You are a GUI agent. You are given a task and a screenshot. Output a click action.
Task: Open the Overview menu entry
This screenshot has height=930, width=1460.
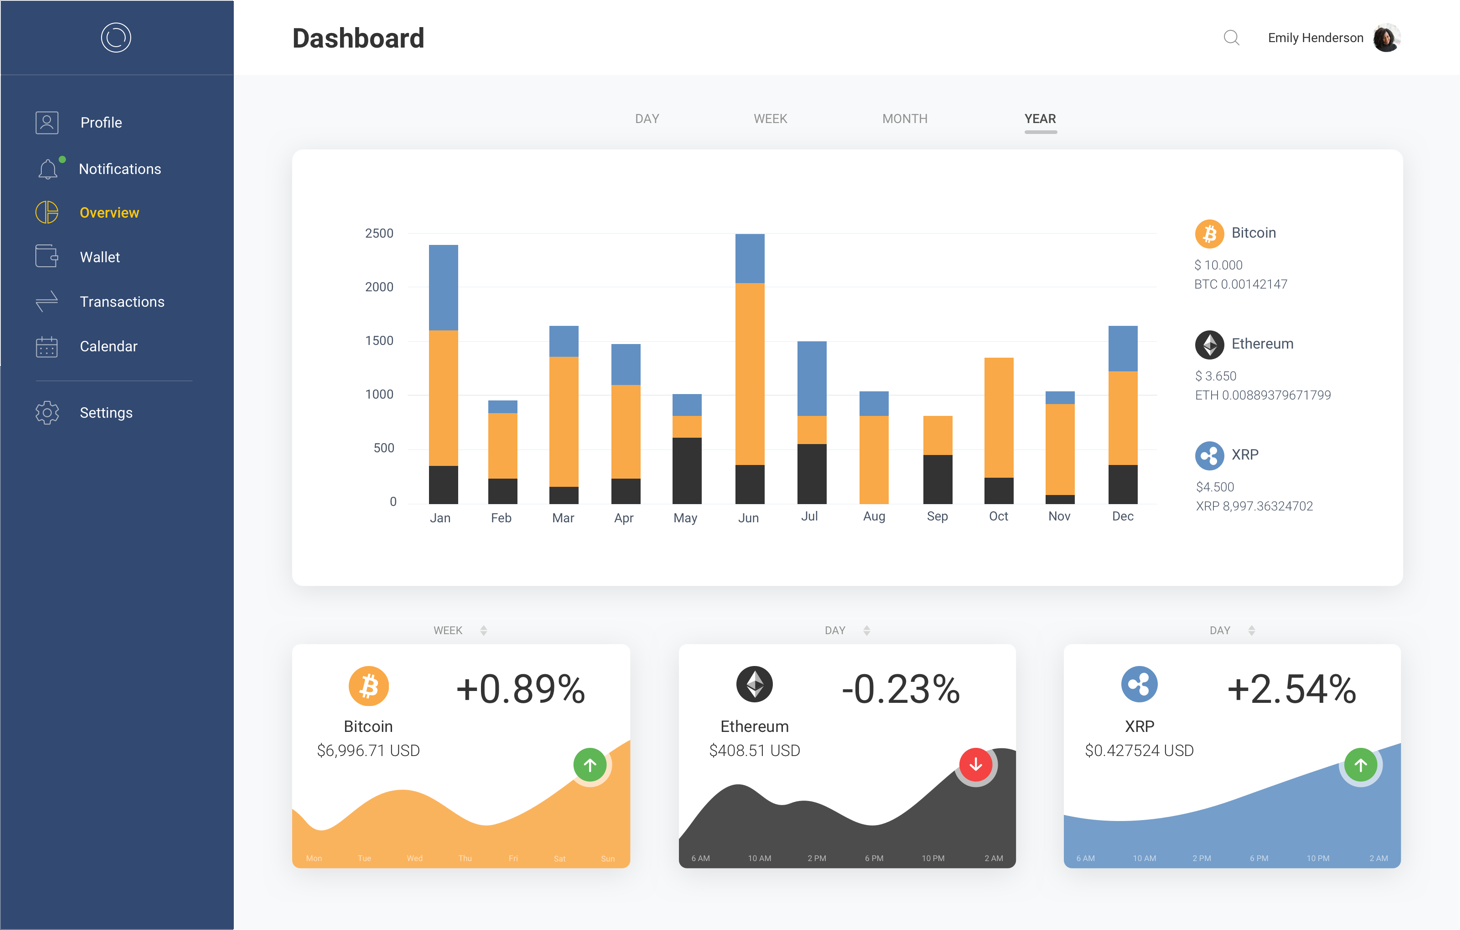coord(109,212)
